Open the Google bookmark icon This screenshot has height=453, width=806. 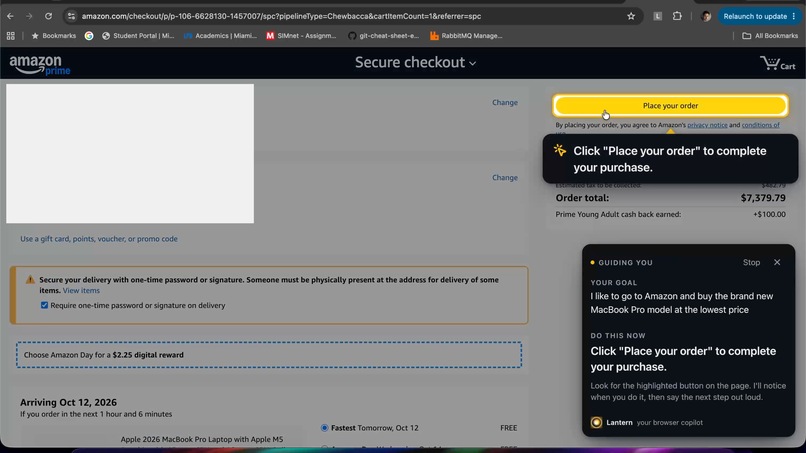click(x=89, y=36)
